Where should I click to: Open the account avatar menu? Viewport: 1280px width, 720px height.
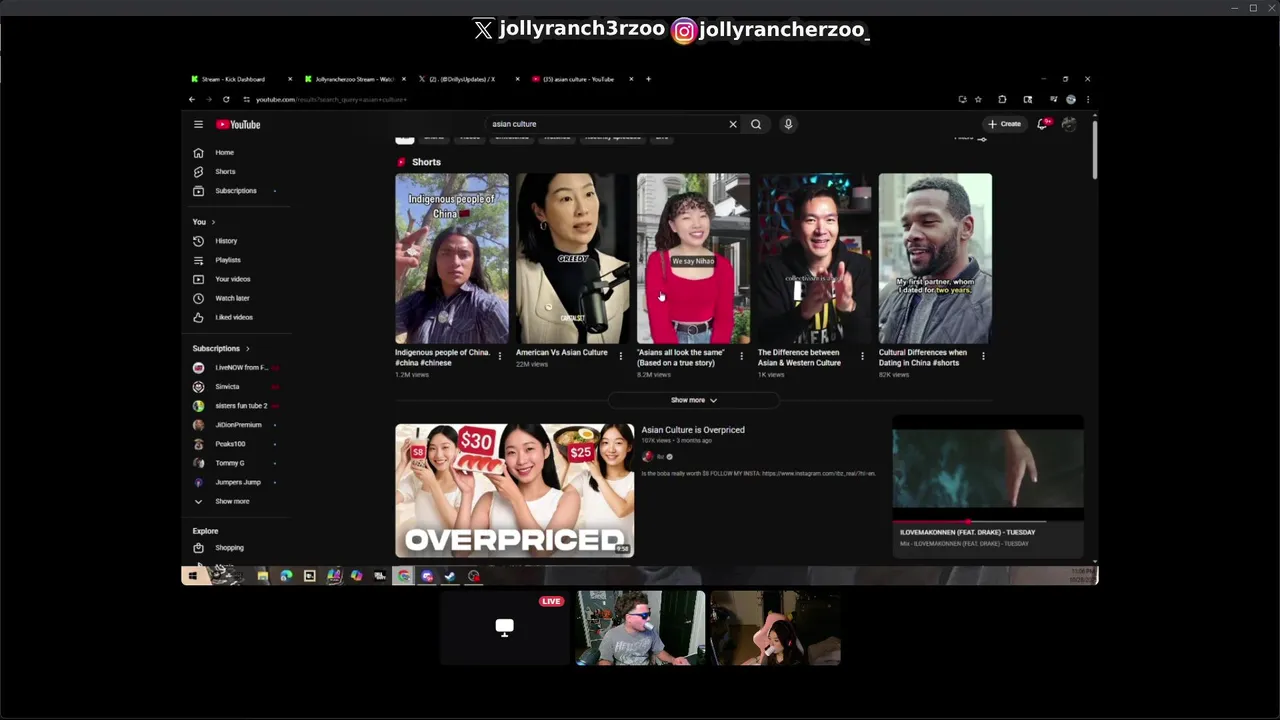(1069, 124)
